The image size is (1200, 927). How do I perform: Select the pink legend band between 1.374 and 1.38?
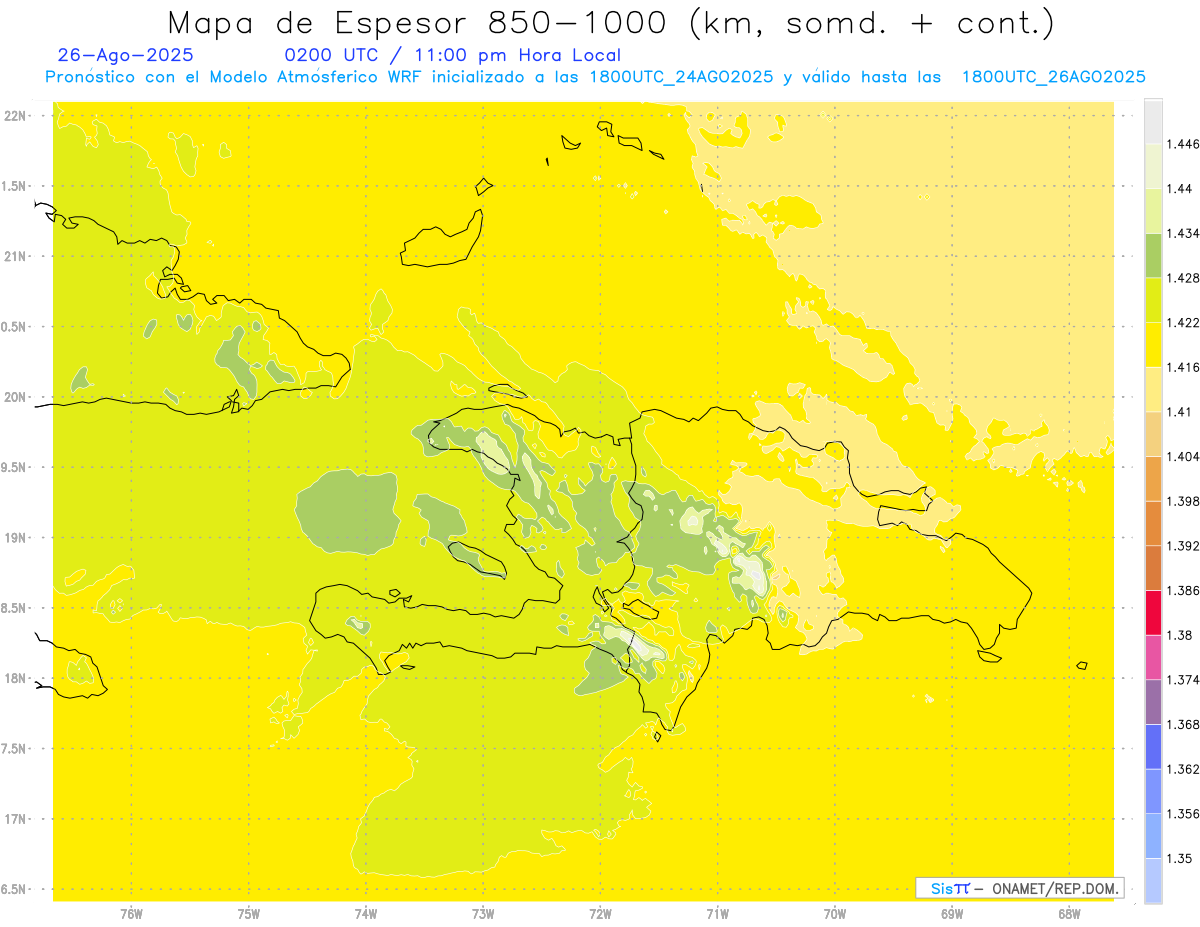click(1153, 657)
